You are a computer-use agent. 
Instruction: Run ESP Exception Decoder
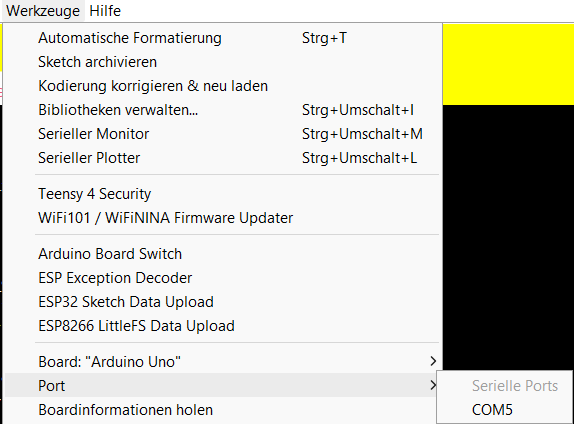(223, 278)
